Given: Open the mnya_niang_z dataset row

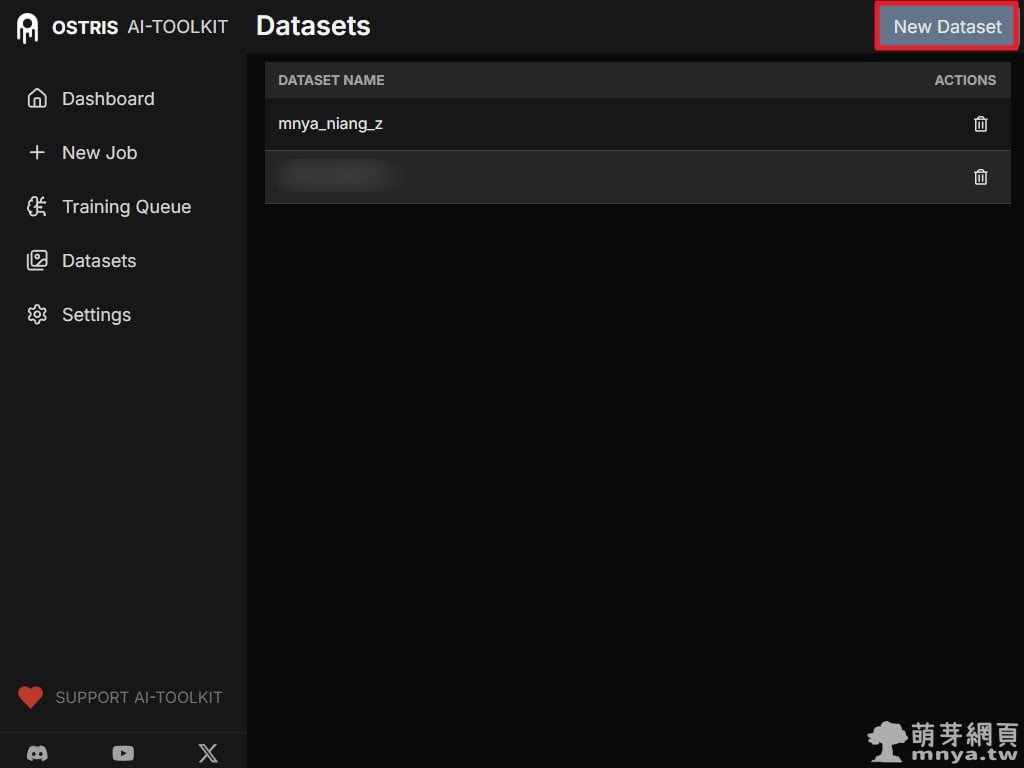Looking at the screenshot, I should (330, 124).
